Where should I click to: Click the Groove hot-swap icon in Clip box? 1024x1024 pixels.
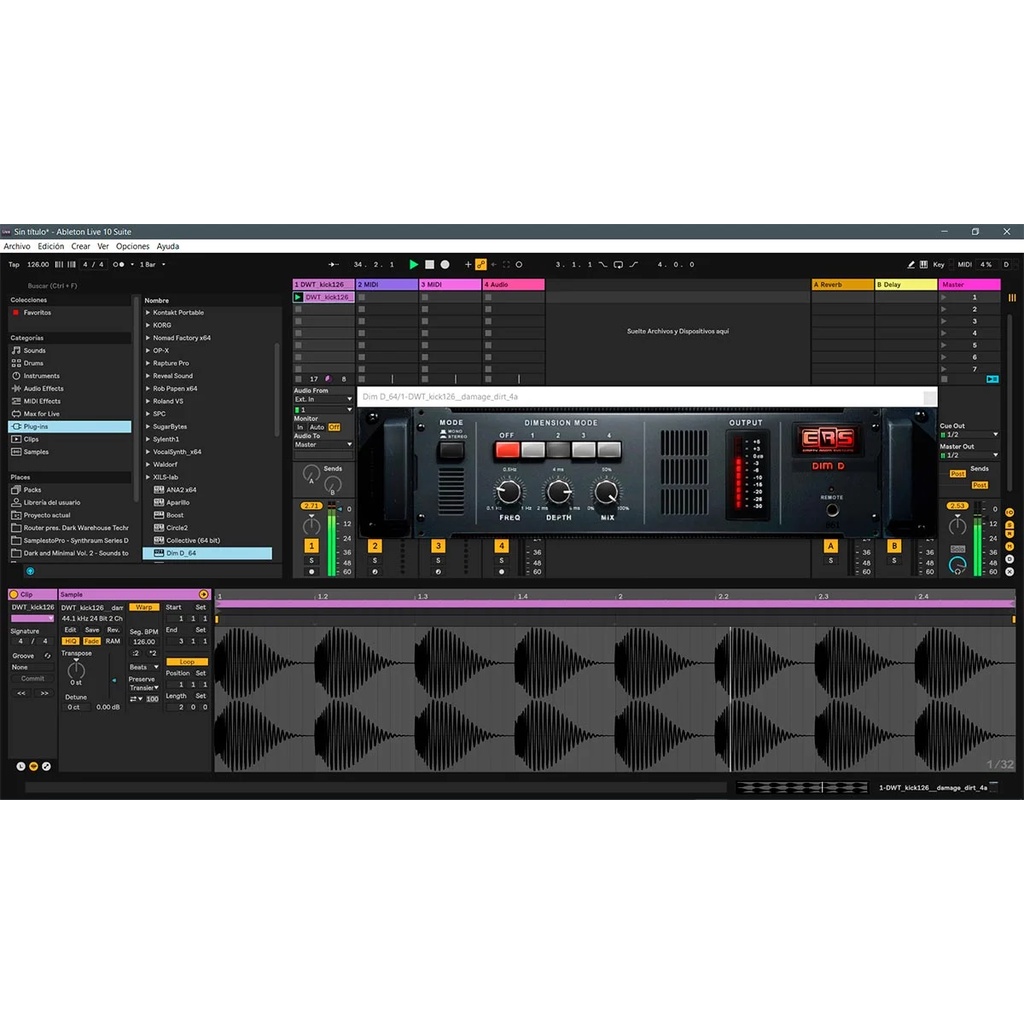coord(47,656)
